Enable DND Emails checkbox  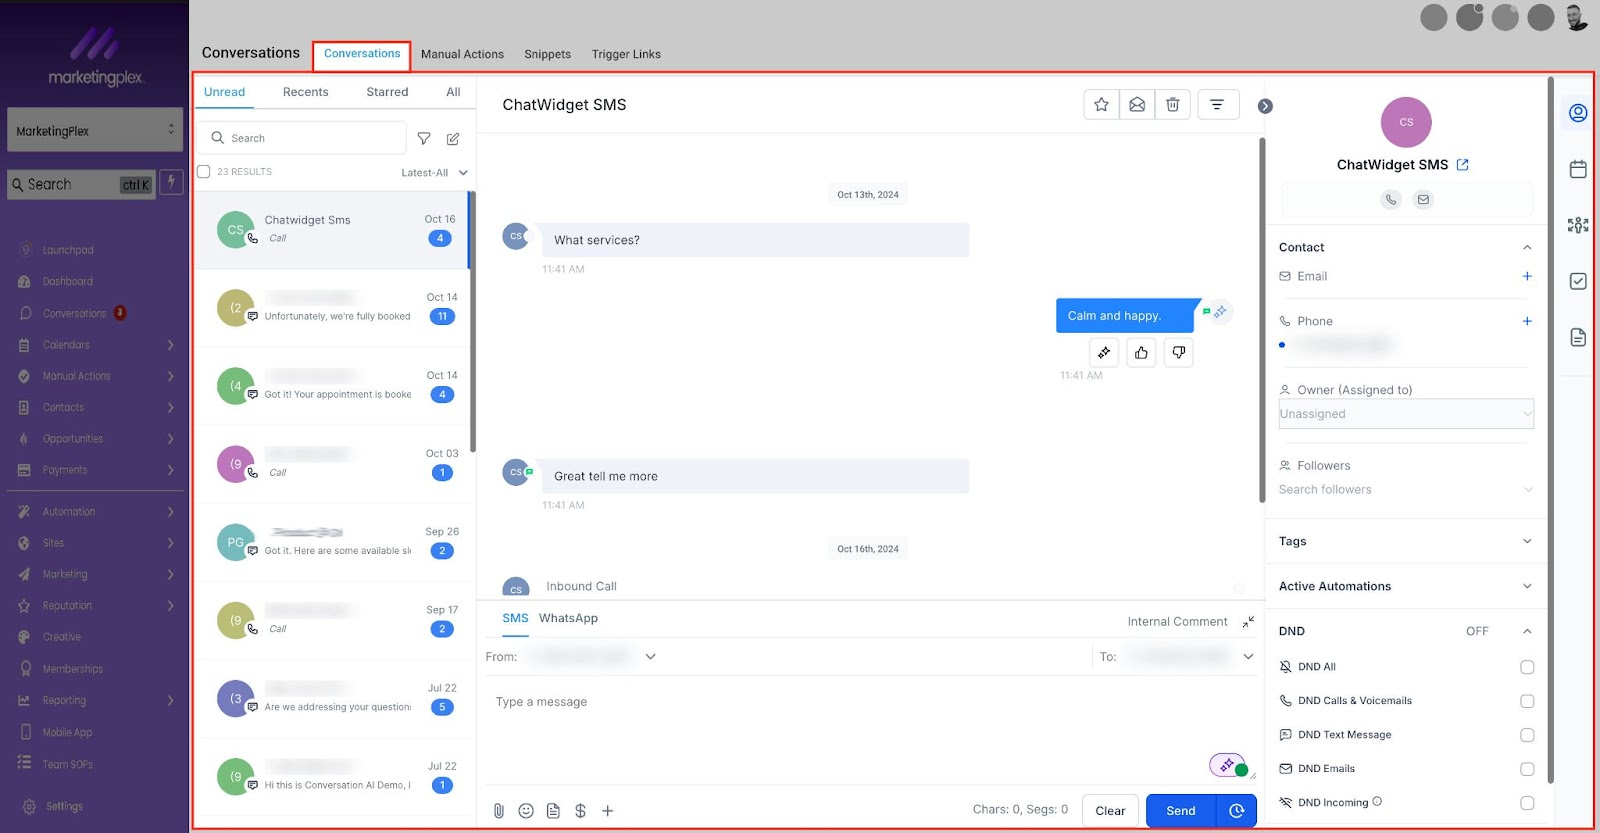point(1527,769)
